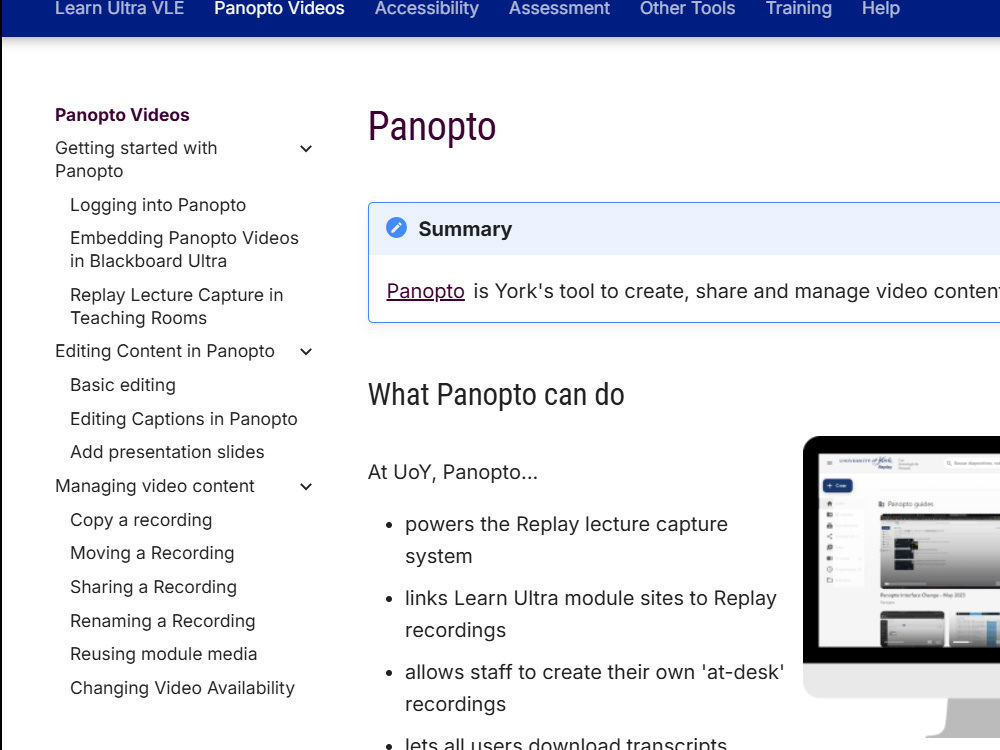Open Add presentation slides page
The height and width of the screenshot is (750, 1000).
pos(167,452)
